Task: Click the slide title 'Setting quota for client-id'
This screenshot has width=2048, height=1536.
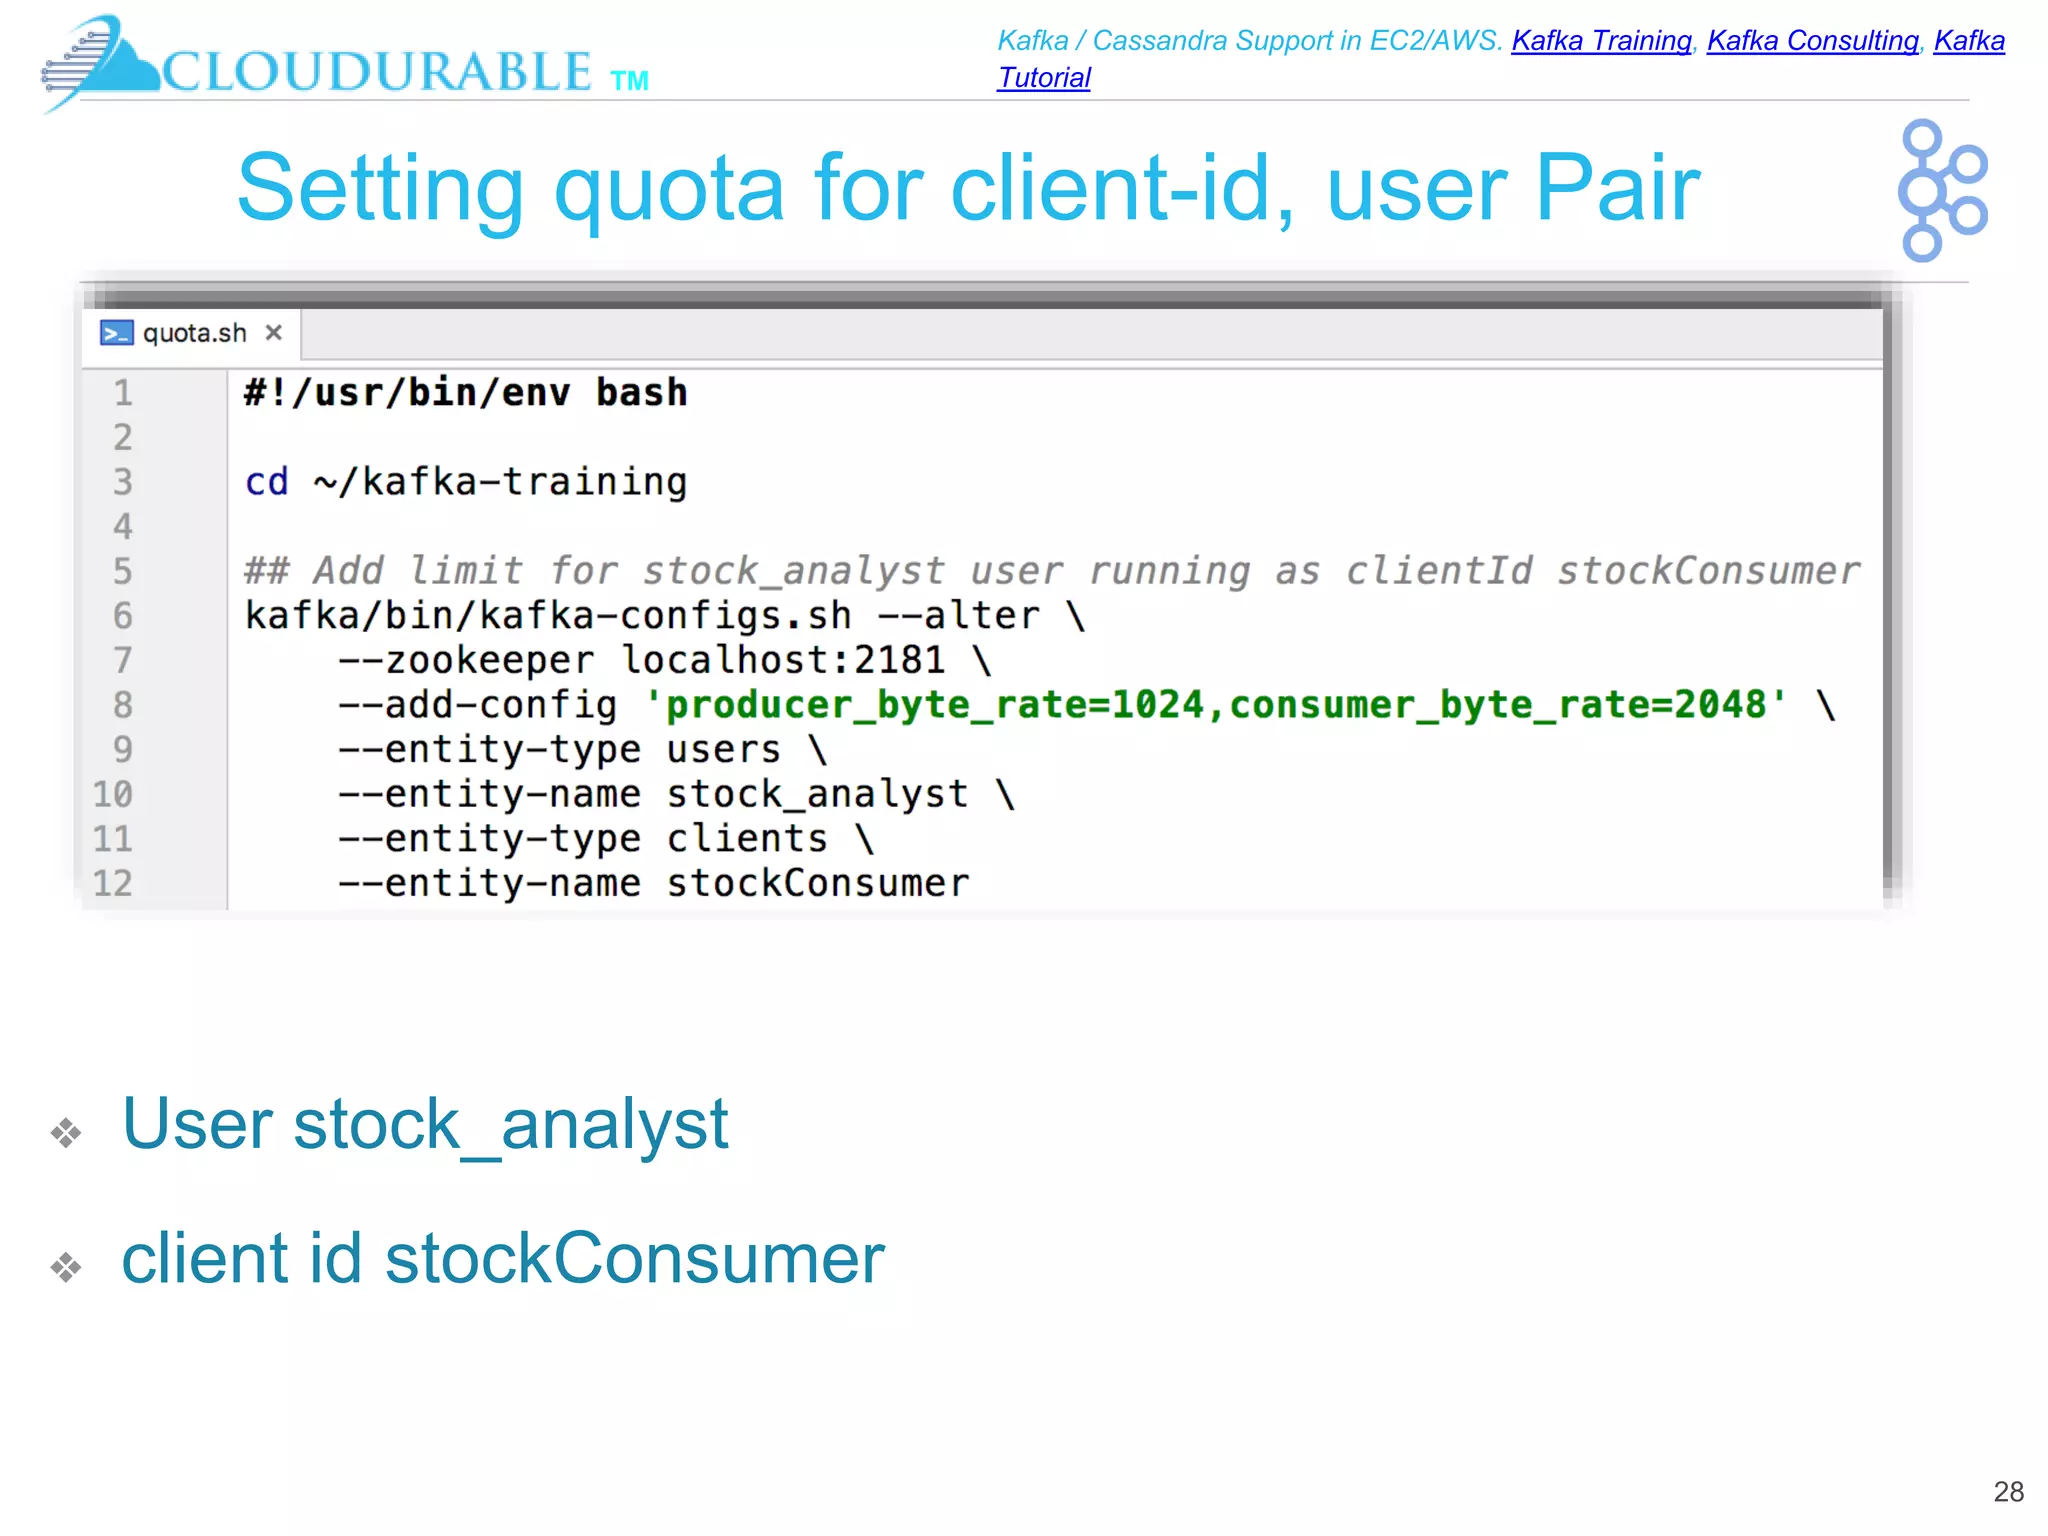Action: click(968, 188)
